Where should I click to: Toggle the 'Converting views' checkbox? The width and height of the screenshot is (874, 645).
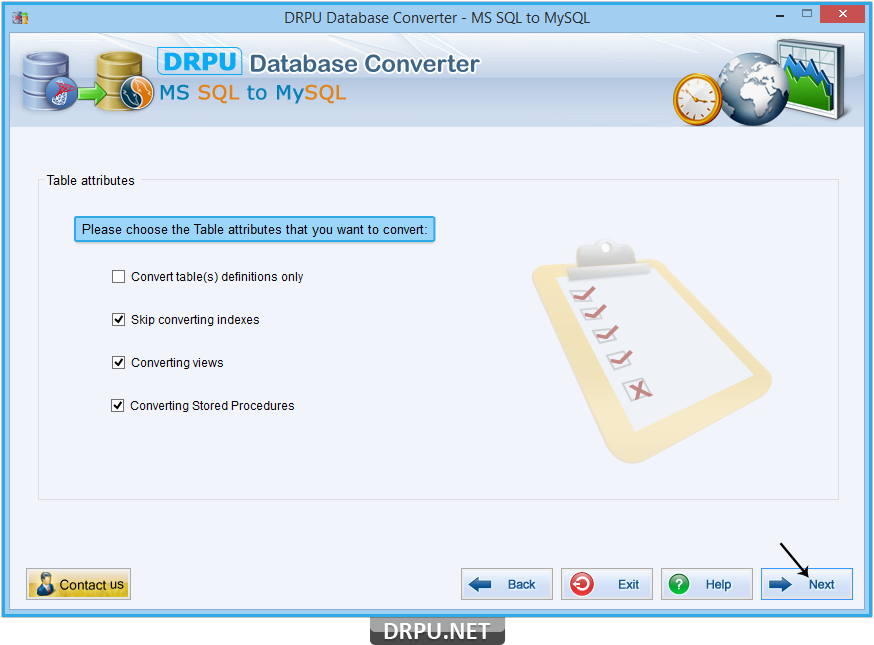coord(118,362)
